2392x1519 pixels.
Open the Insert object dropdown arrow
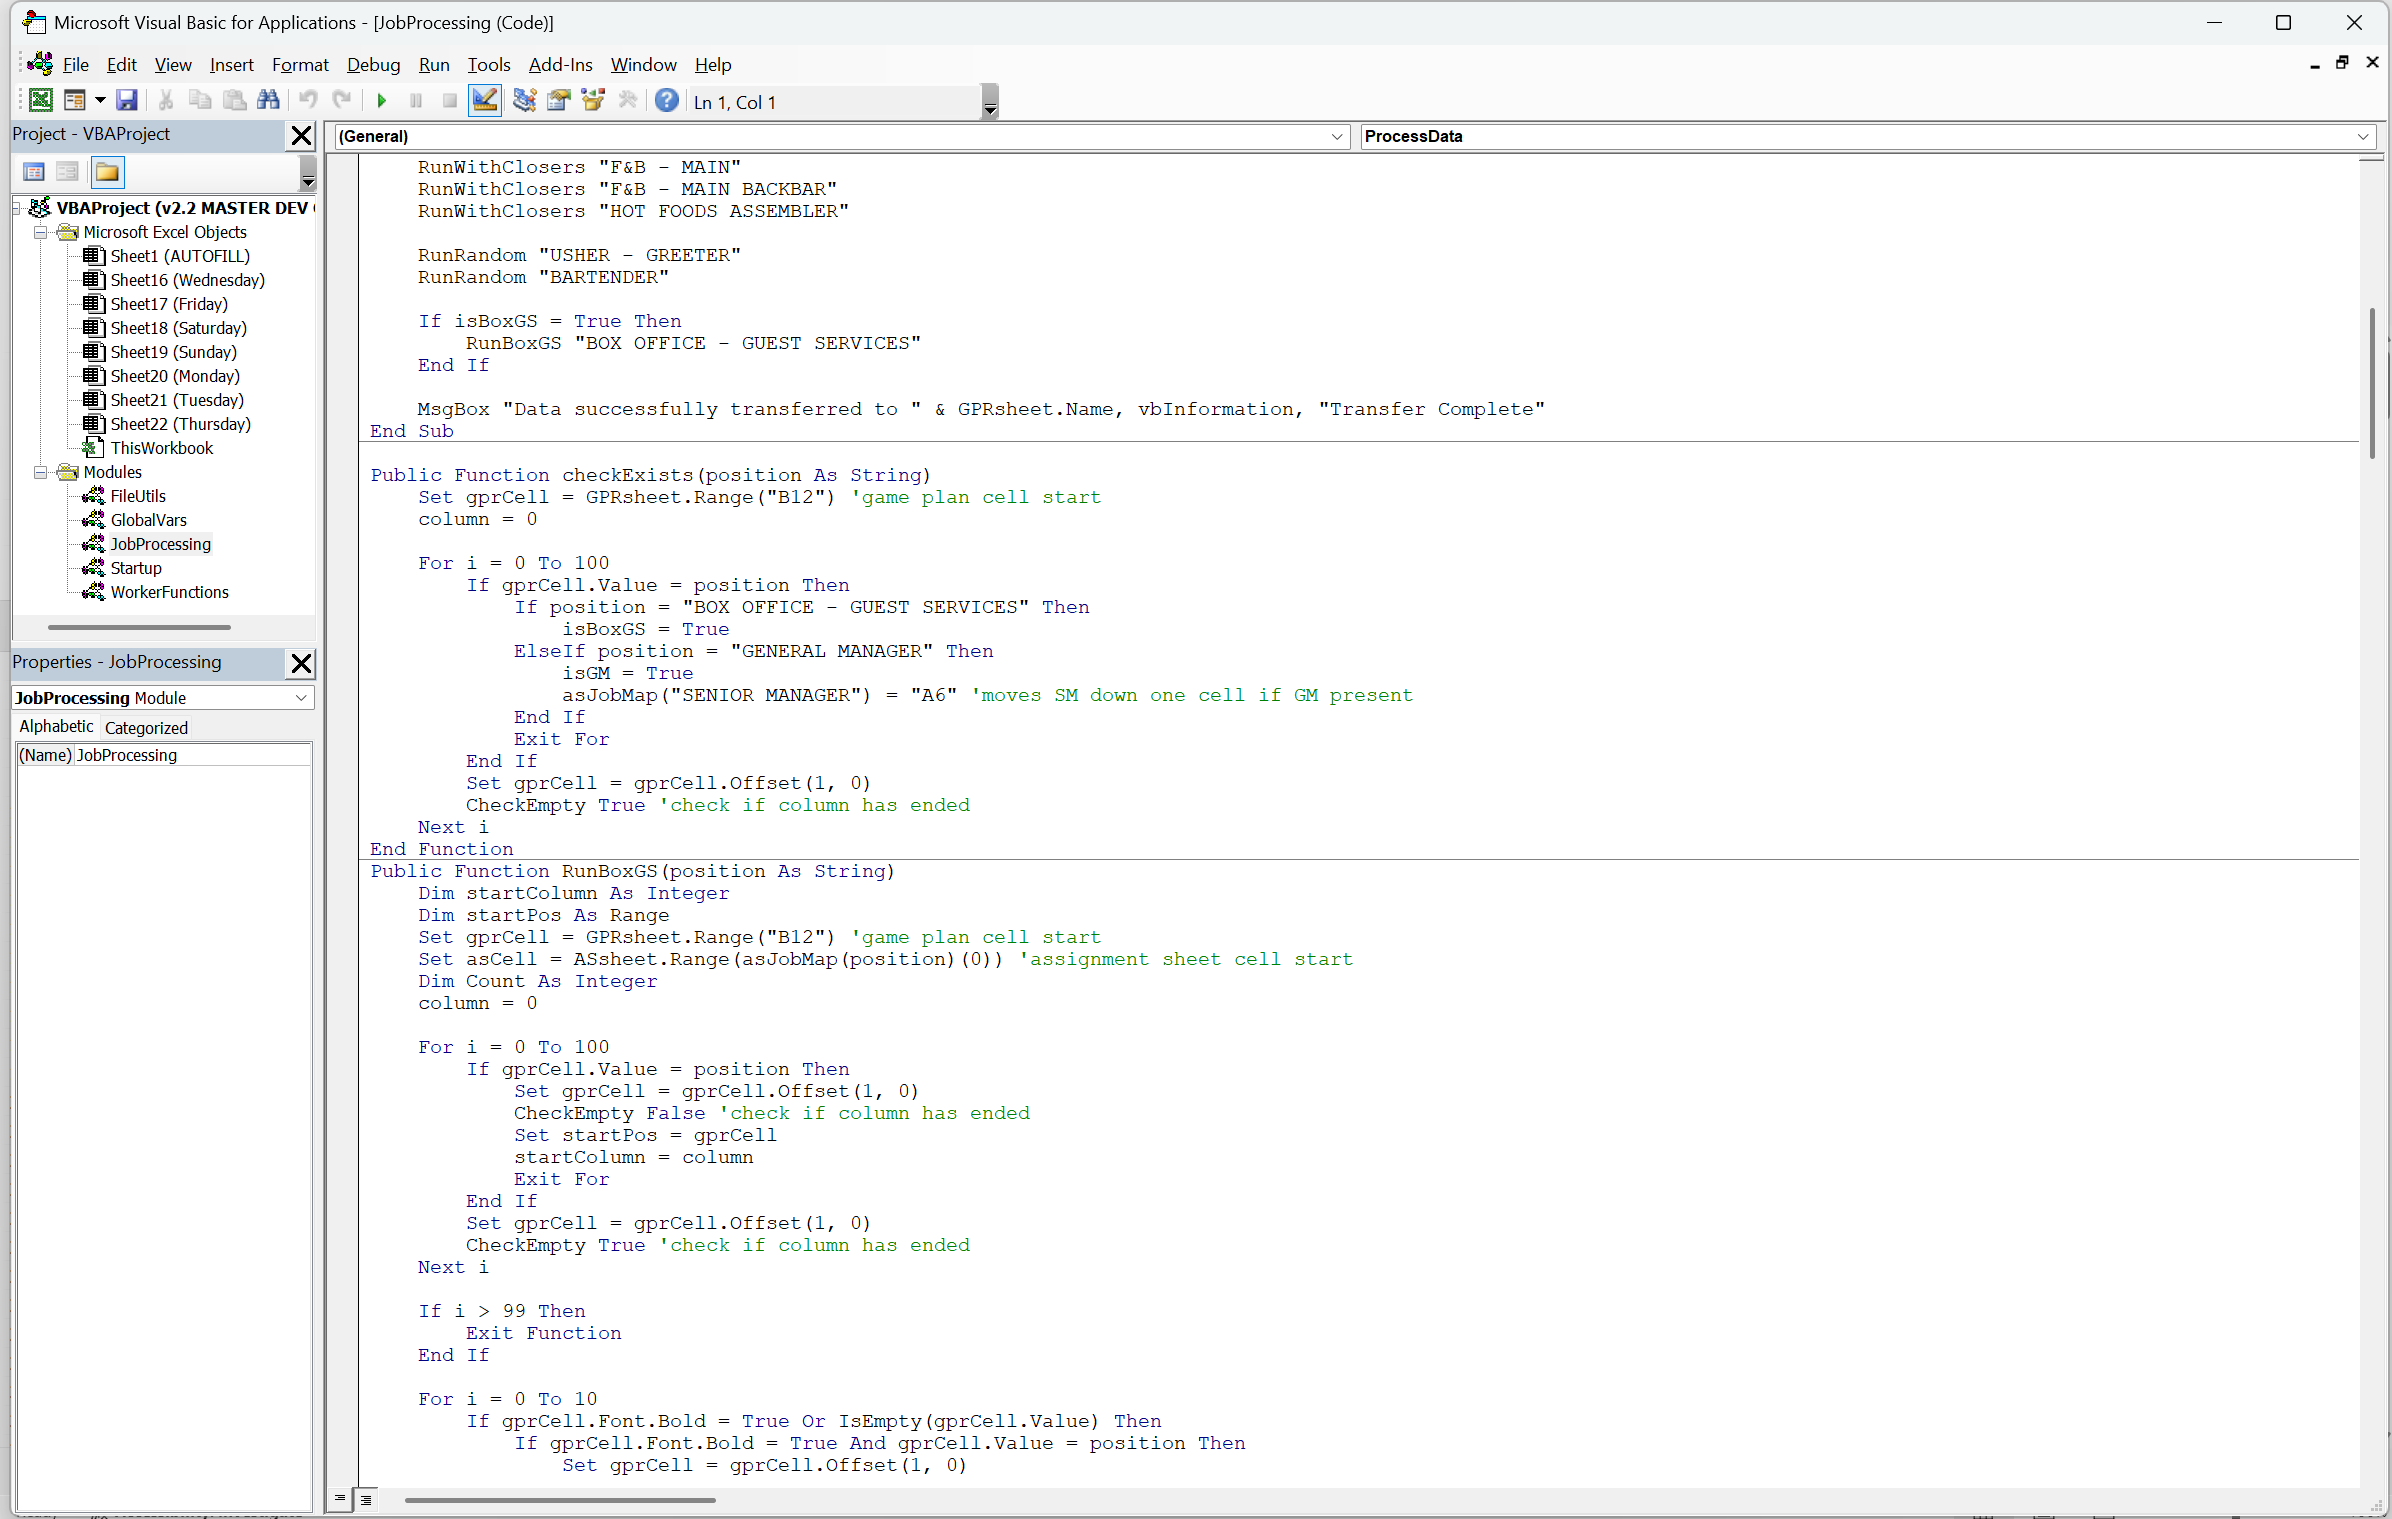click(100, 100)
